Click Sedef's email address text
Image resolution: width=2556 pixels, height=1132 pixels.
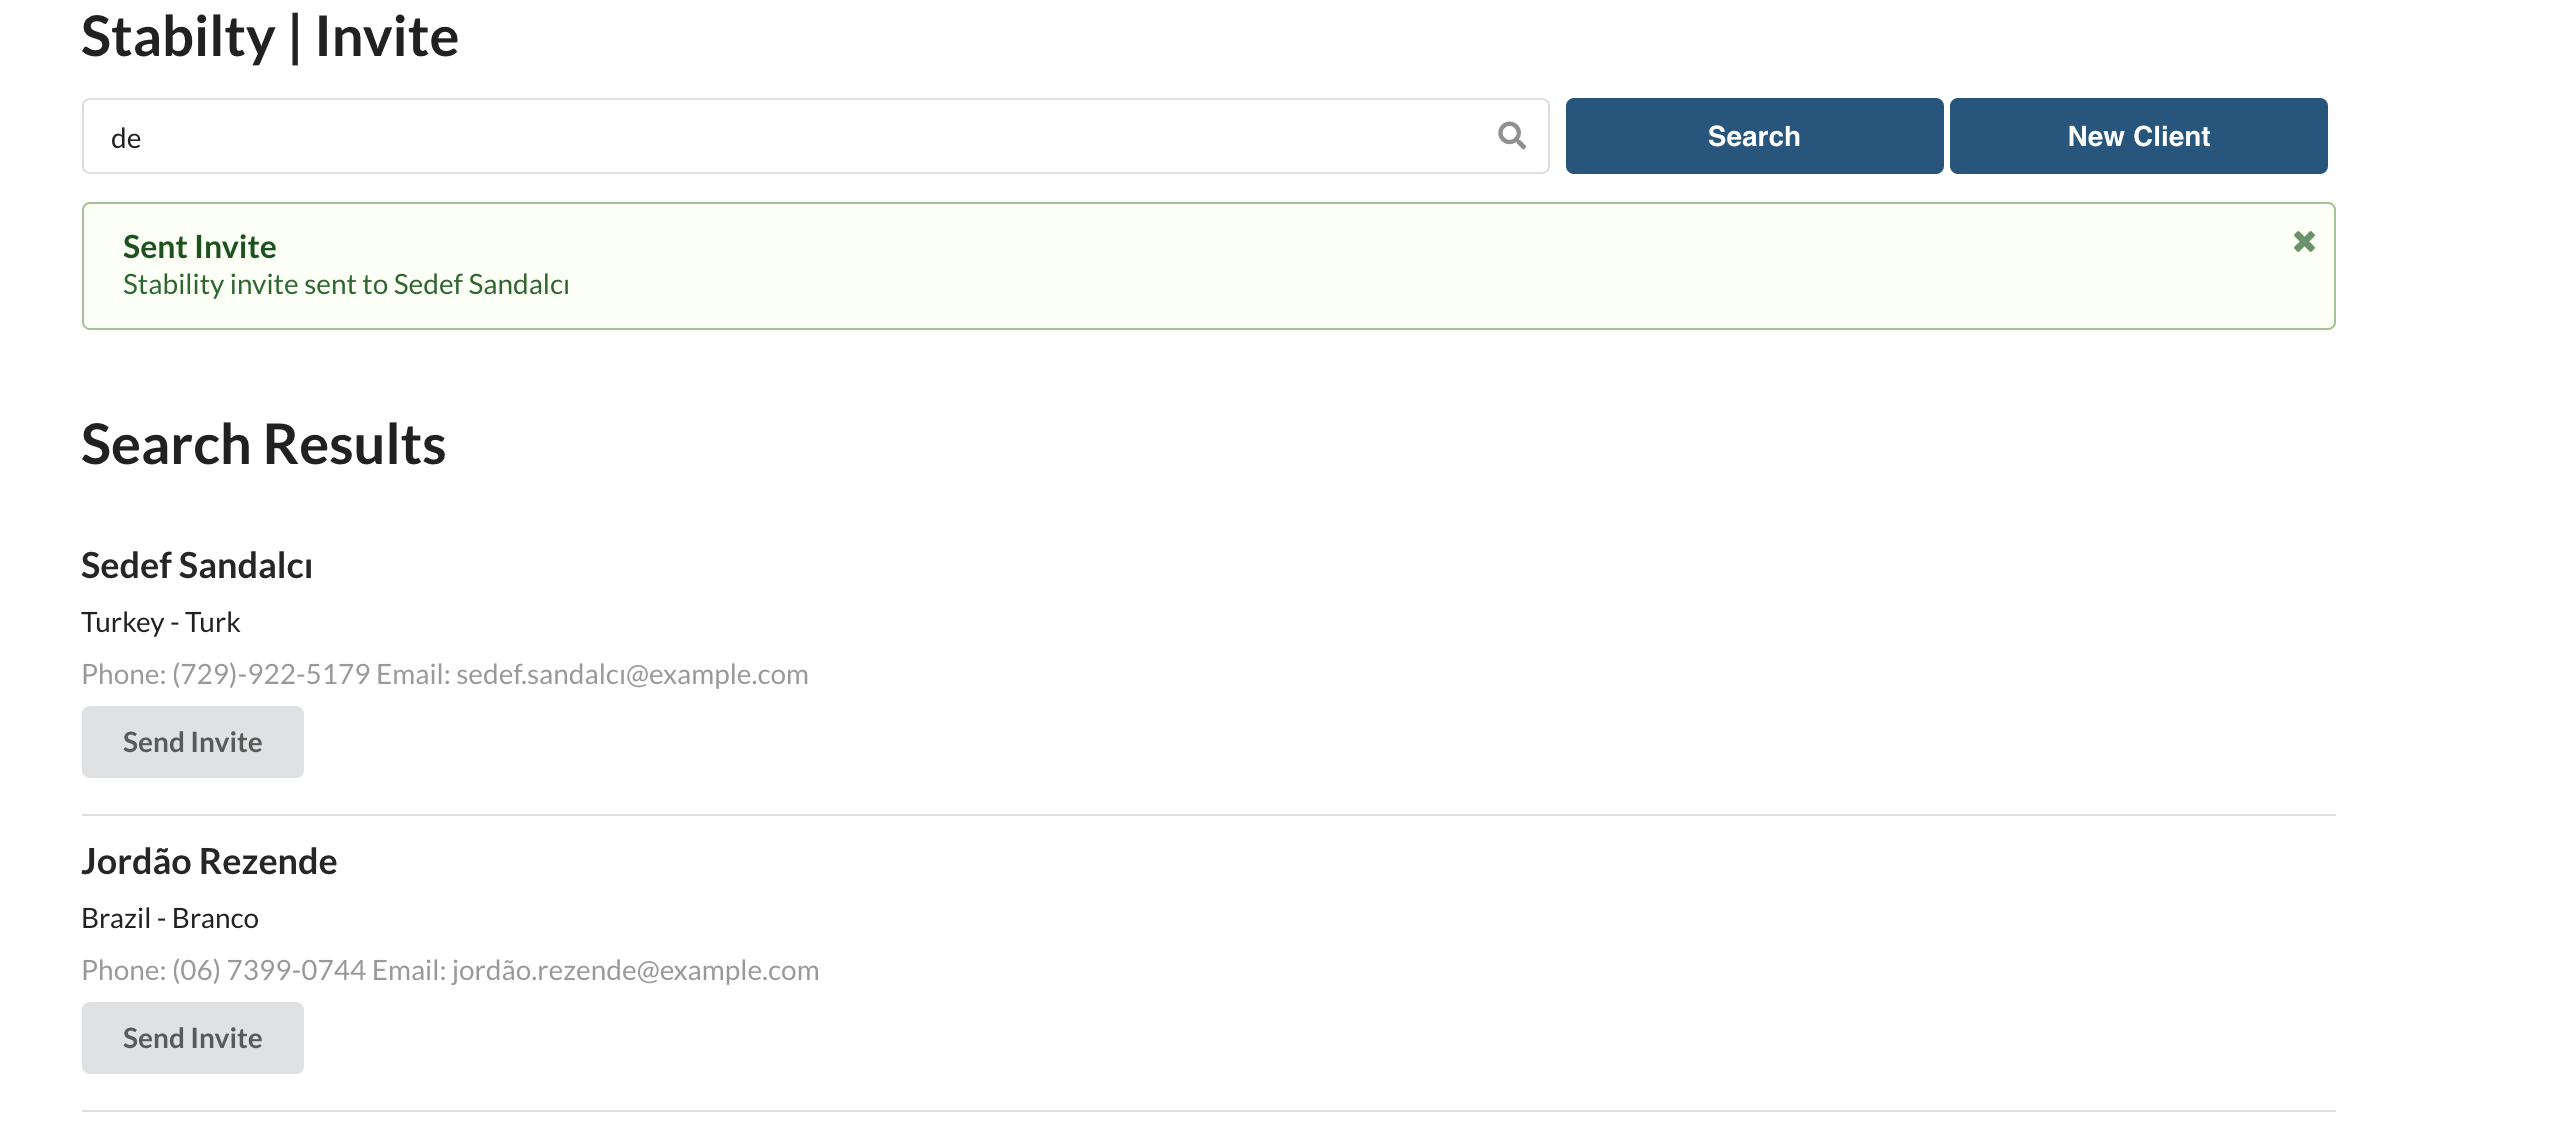pyautogui.click(x=632, y=674)
